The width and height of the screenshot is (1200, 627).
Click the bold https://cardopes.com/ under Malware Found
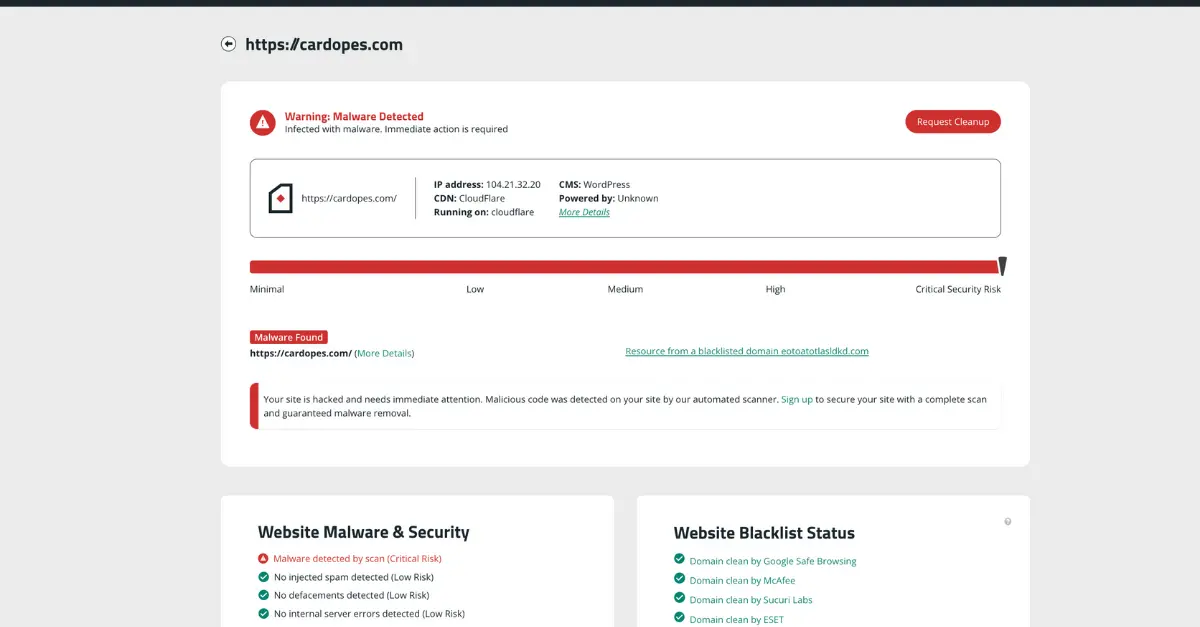(x=301, y=354)
